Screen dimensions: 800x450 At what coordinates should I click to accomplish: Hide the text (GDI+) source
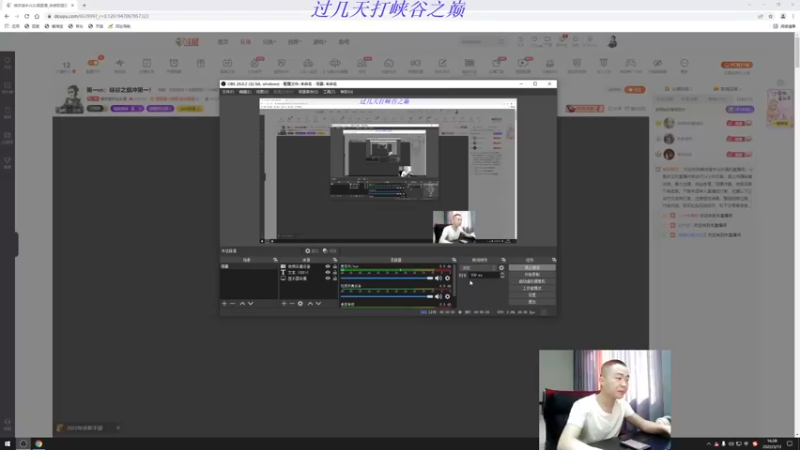tap(328, 272)
